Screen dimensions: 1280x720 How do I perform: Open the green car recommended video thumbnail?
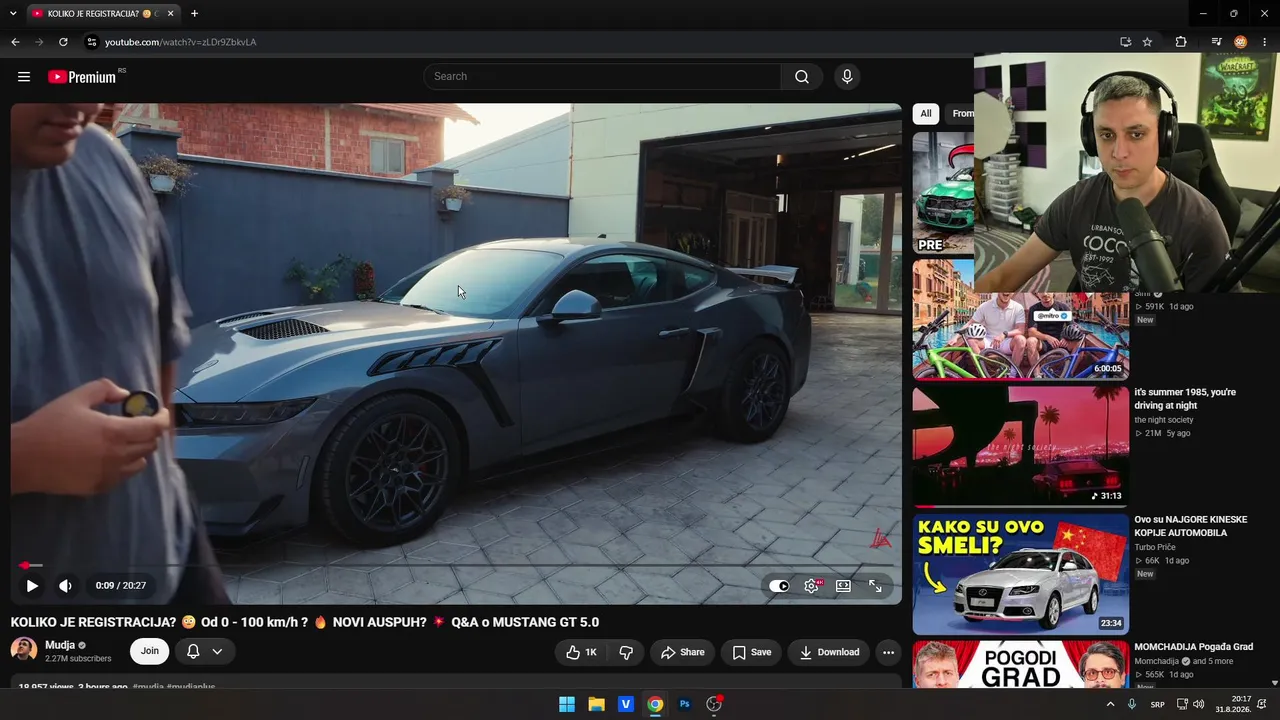943,193
